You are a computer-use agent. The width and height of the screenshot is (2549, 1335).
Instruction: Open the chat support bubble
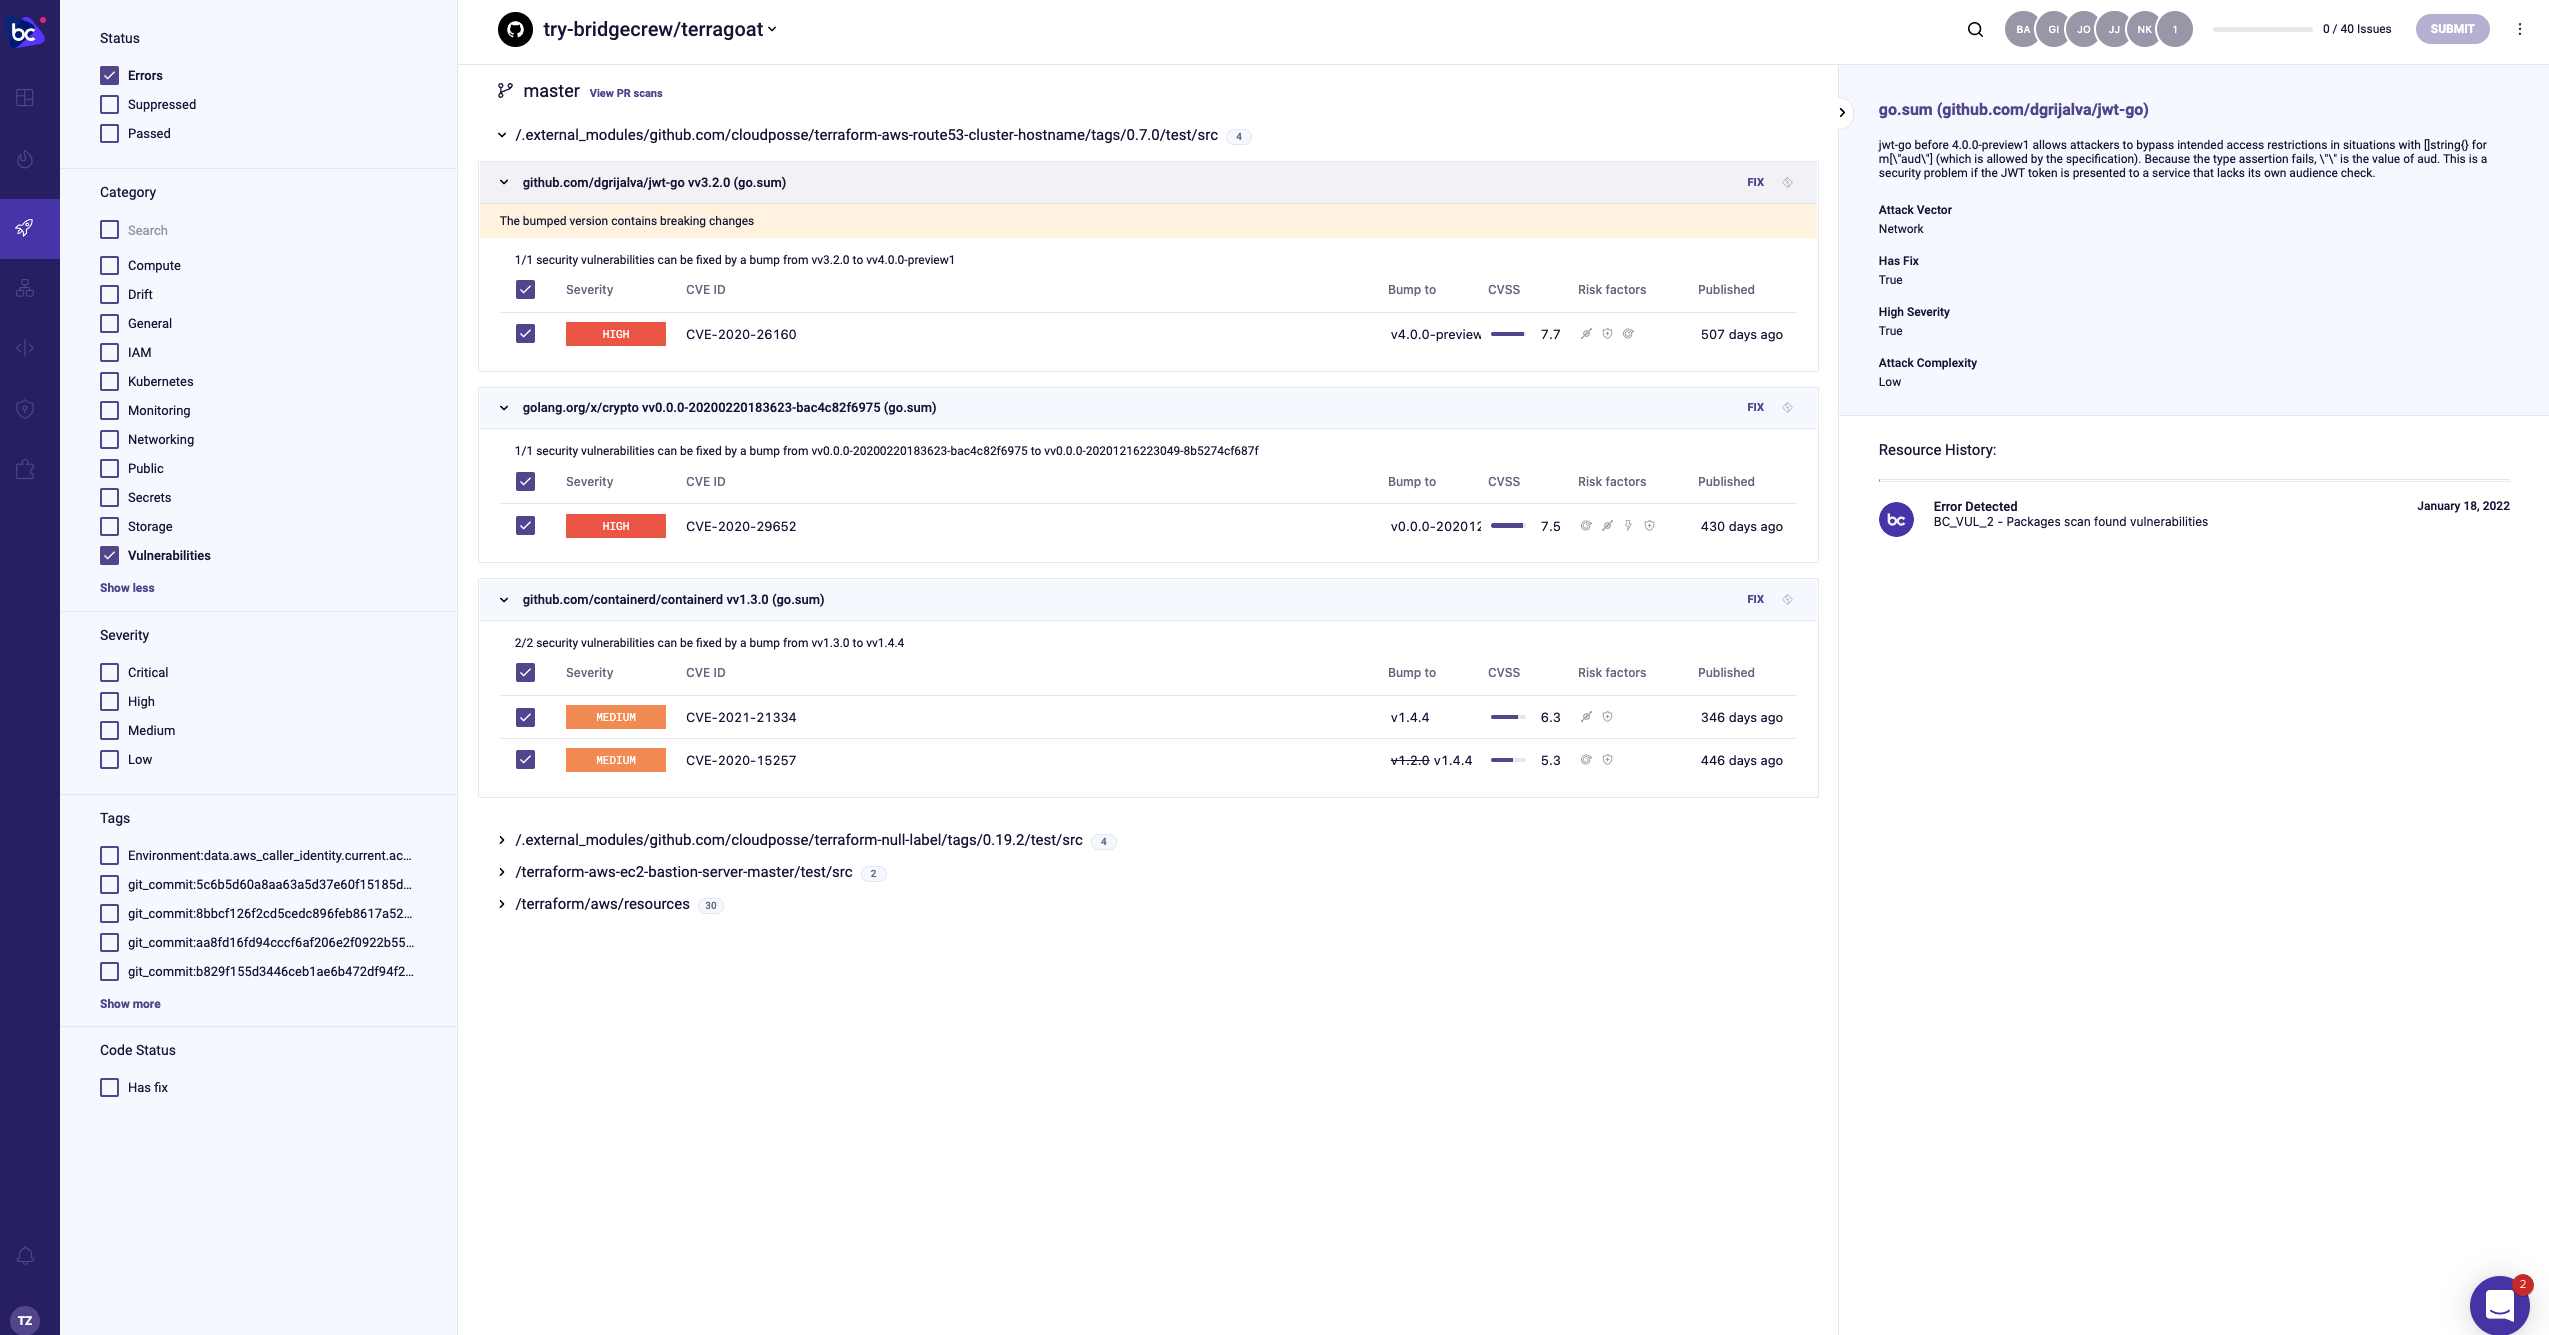click(x=2499, y=1304)
